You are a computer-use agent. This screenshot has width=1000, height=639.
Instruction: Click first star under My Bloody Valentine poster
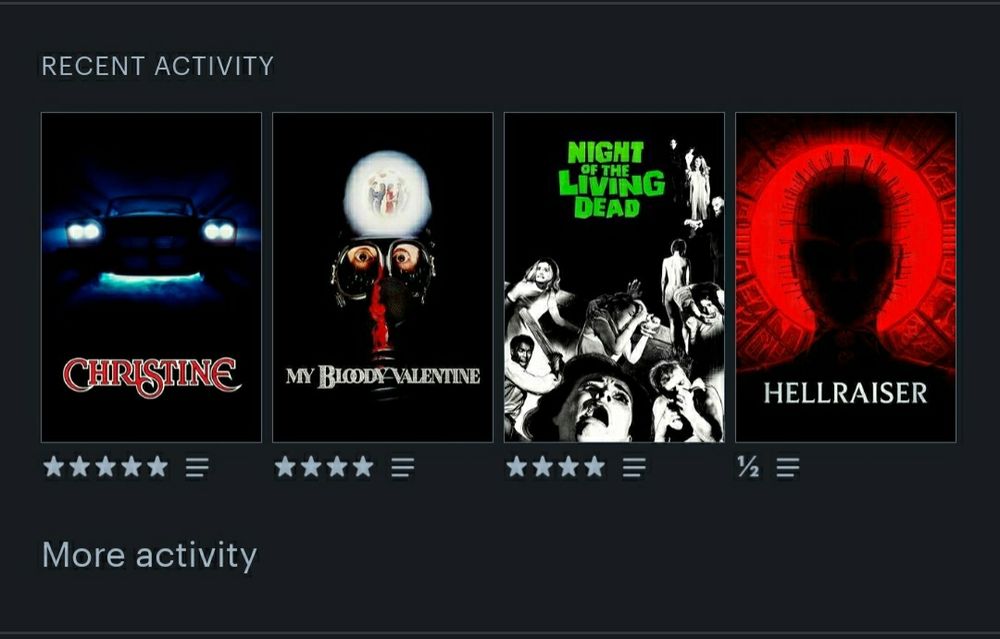(x=285, y=467)
